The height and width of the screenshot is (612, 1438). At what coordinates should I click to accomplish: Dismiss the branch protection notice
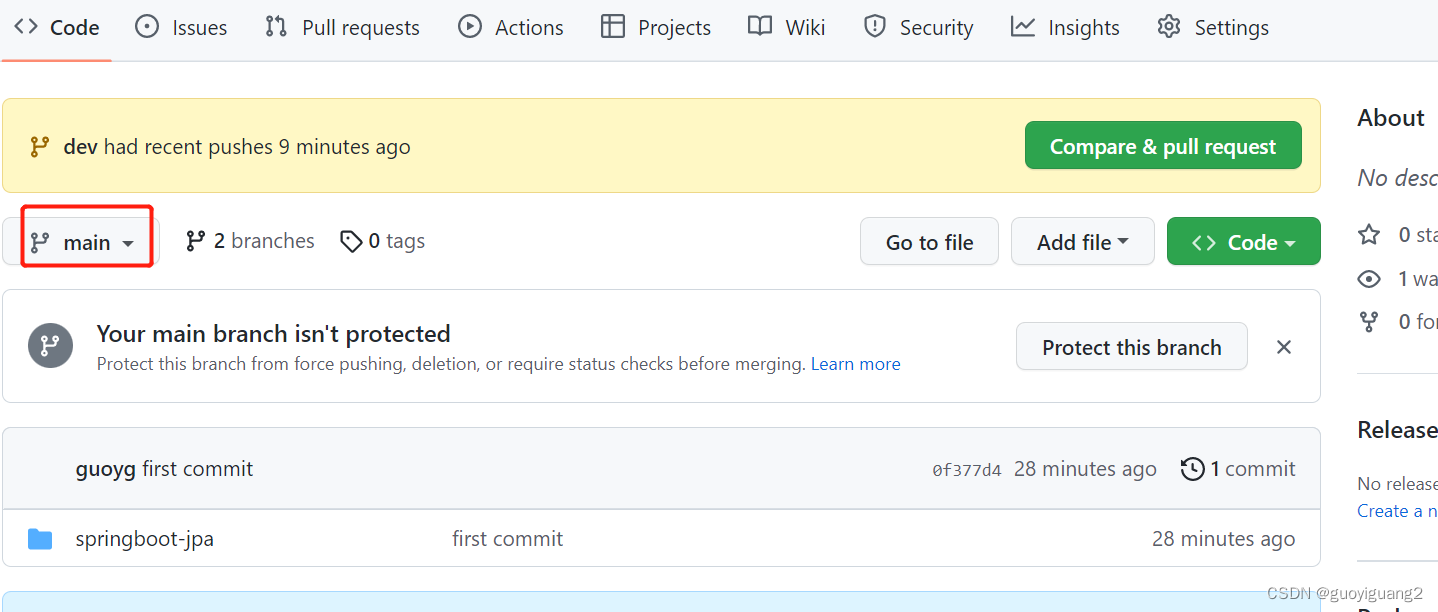tap(1284, 347)
